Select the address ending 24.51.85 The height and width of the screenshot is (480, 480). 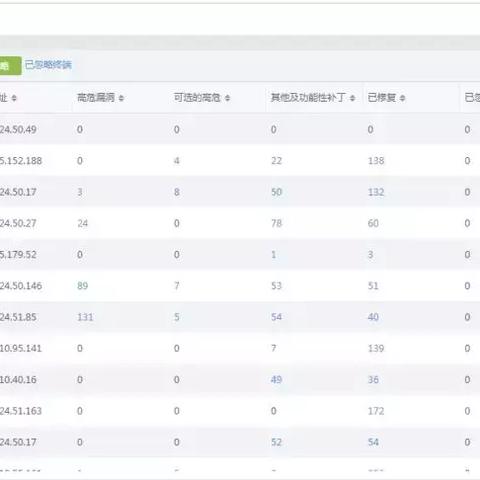18,317
